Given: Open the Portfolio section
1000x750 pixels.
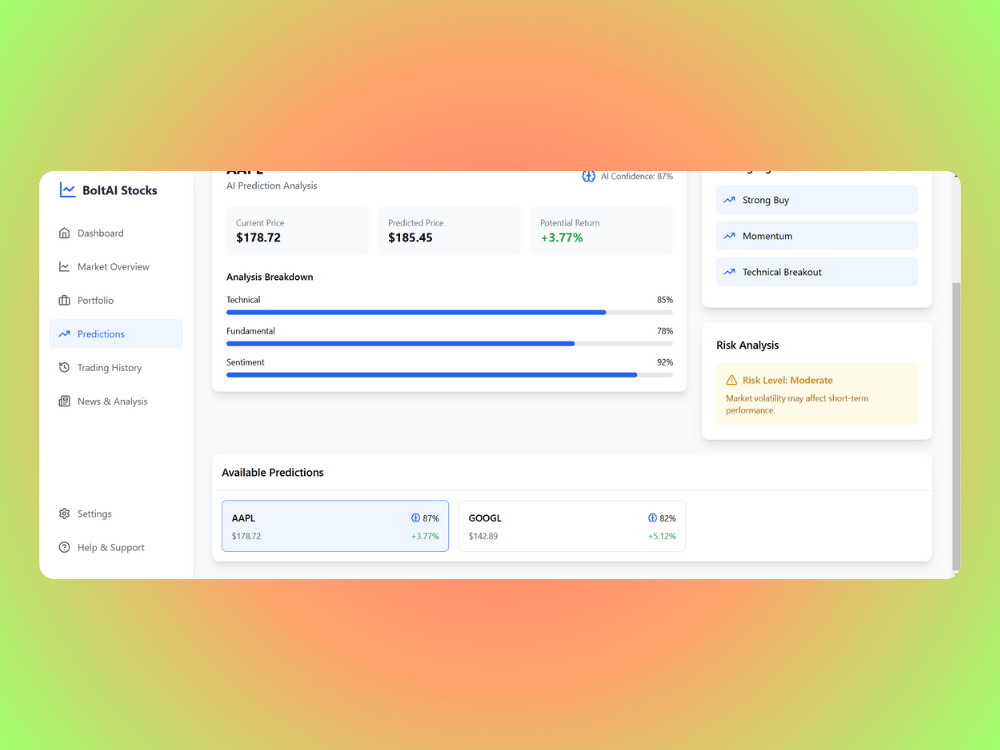Looking at the screenshot, I should (x=115, y=300).
